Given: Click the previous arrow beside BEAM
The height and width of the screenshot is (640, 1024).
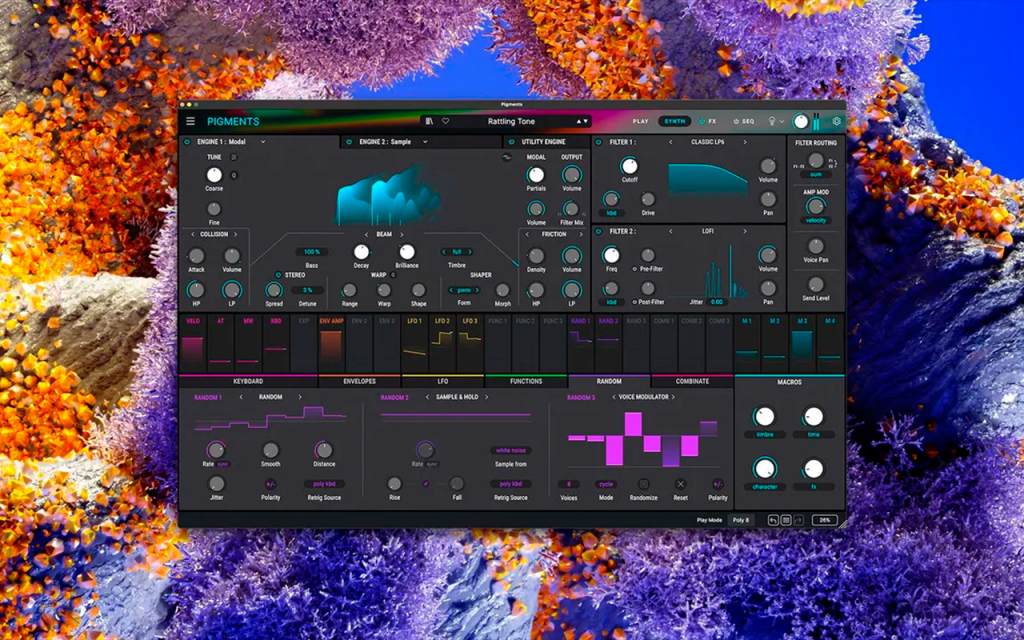Looking at the screenshot, I should coord(366,234).
